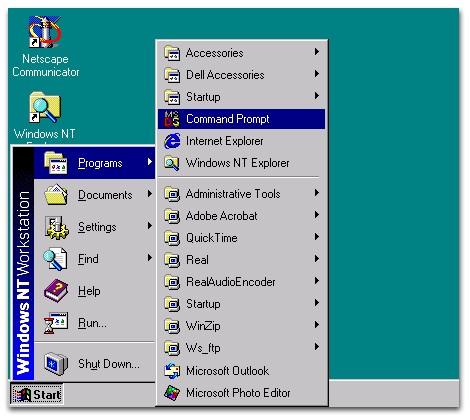This screenshot has height=420, width=470.
Task: Click the purple Help book icon
Action: [x=56, y=291]
